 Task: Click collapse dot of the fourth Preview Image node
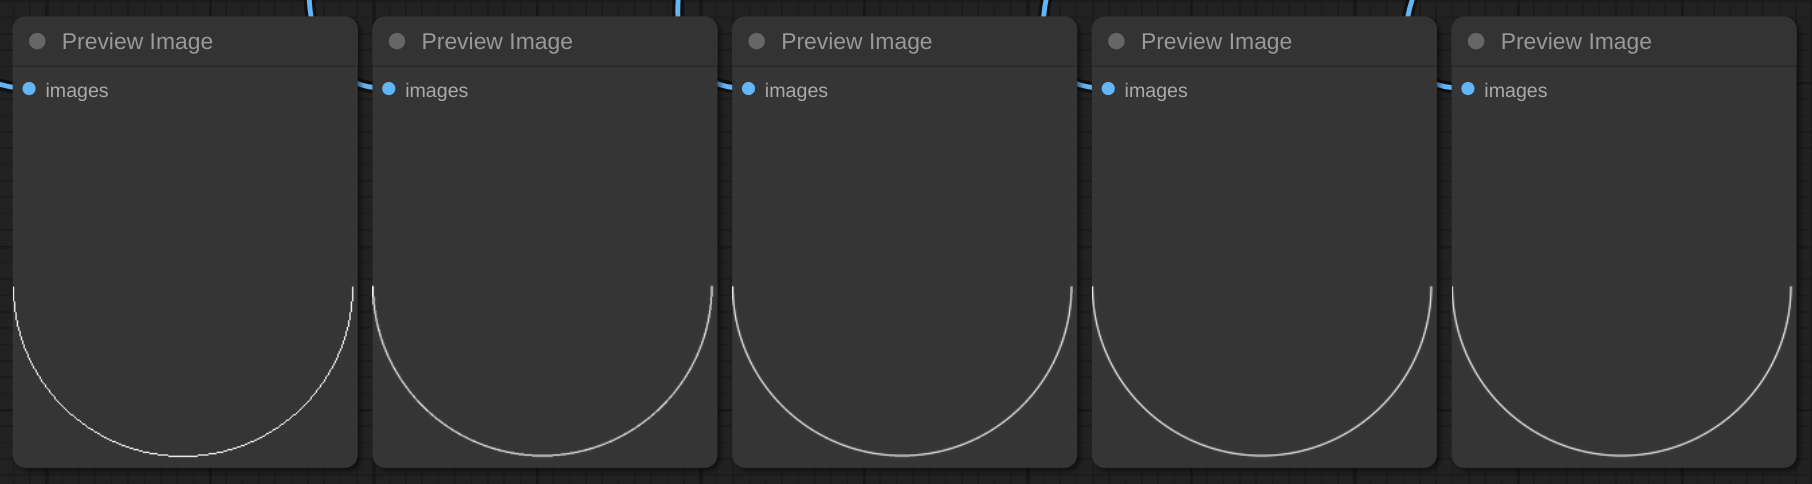click(x=1117, y=41)
